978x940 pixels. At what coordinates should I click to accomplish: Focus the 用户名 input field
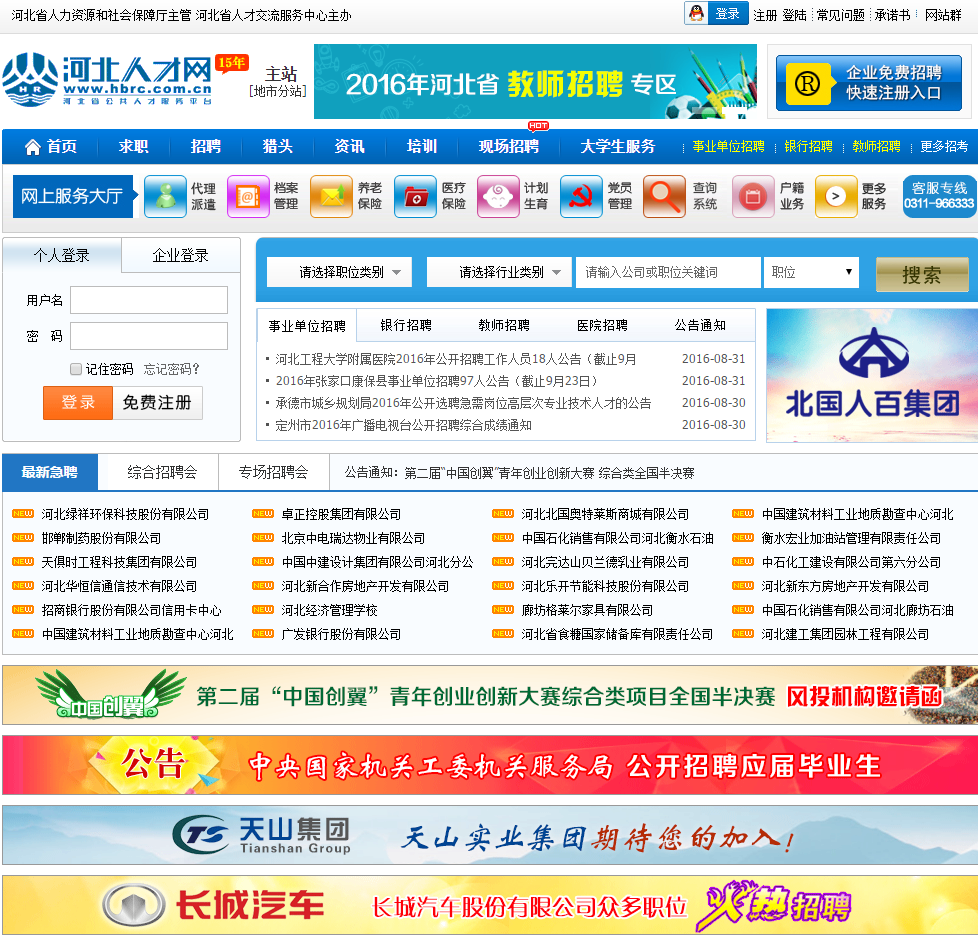tap(149, 300)
